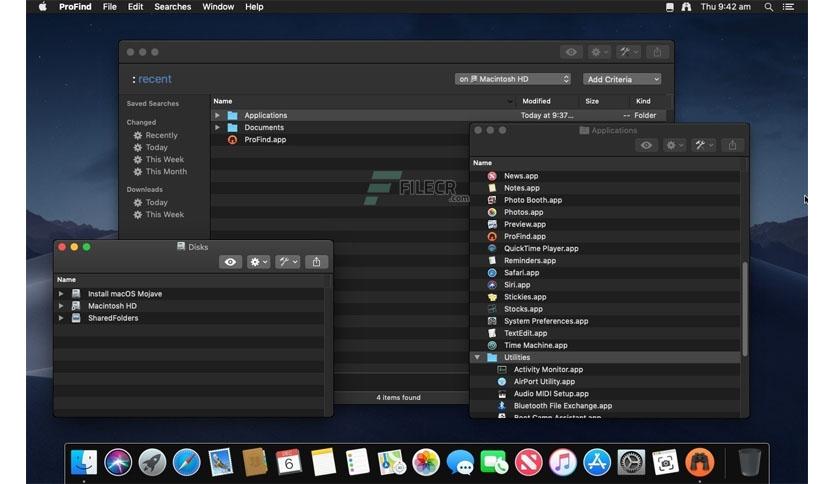836x484 pixels.
Task: Sort by Modified column header
Action: point(536,101)
